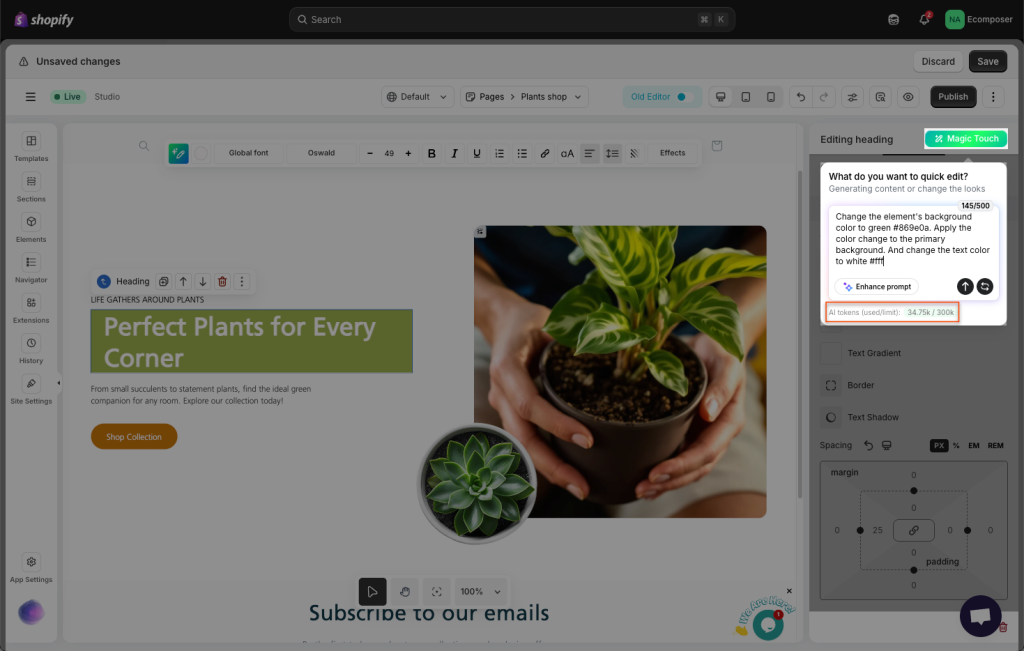Click the hamburger menu icon
The height and width of the screenshot is (651, 1024).
coord(31,97)
